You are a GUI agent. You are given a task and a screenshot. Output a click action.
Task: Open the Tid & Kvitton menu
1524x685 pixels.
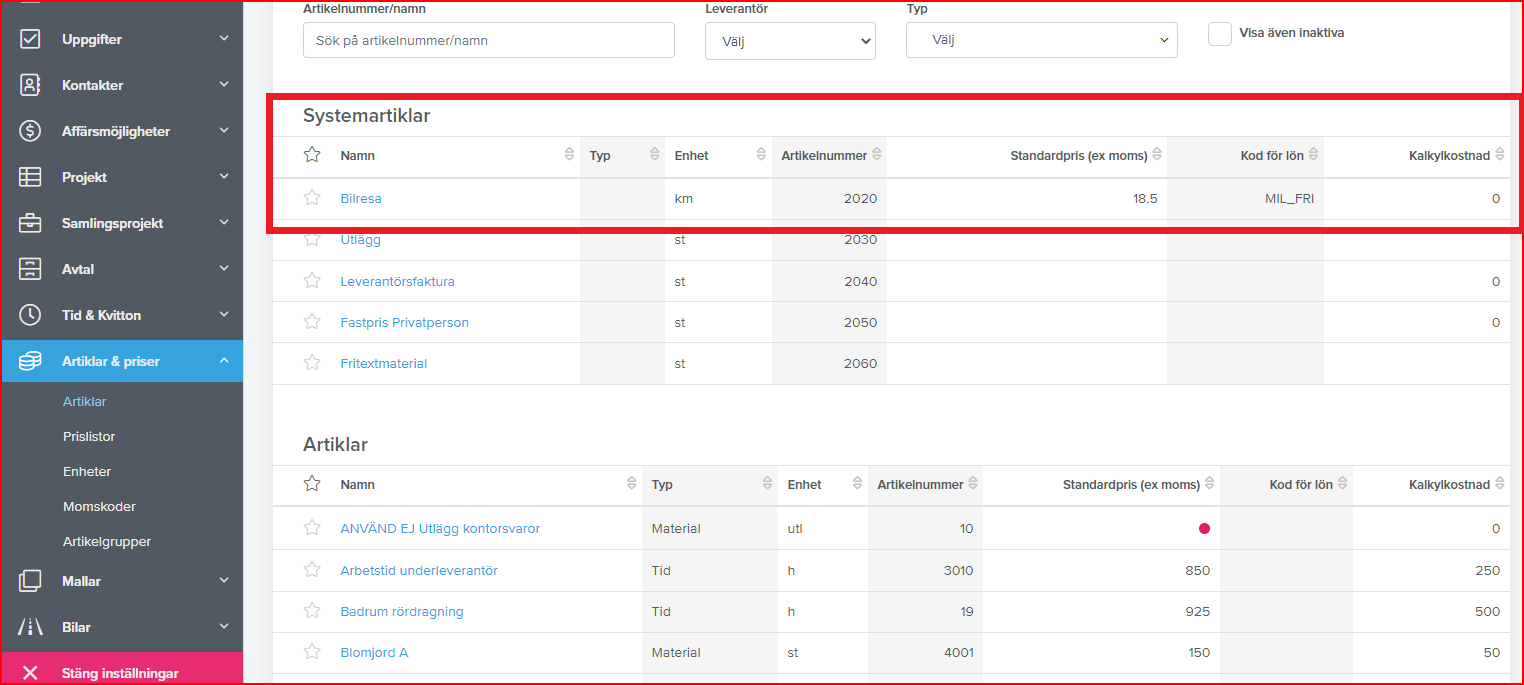pos(121,315)
